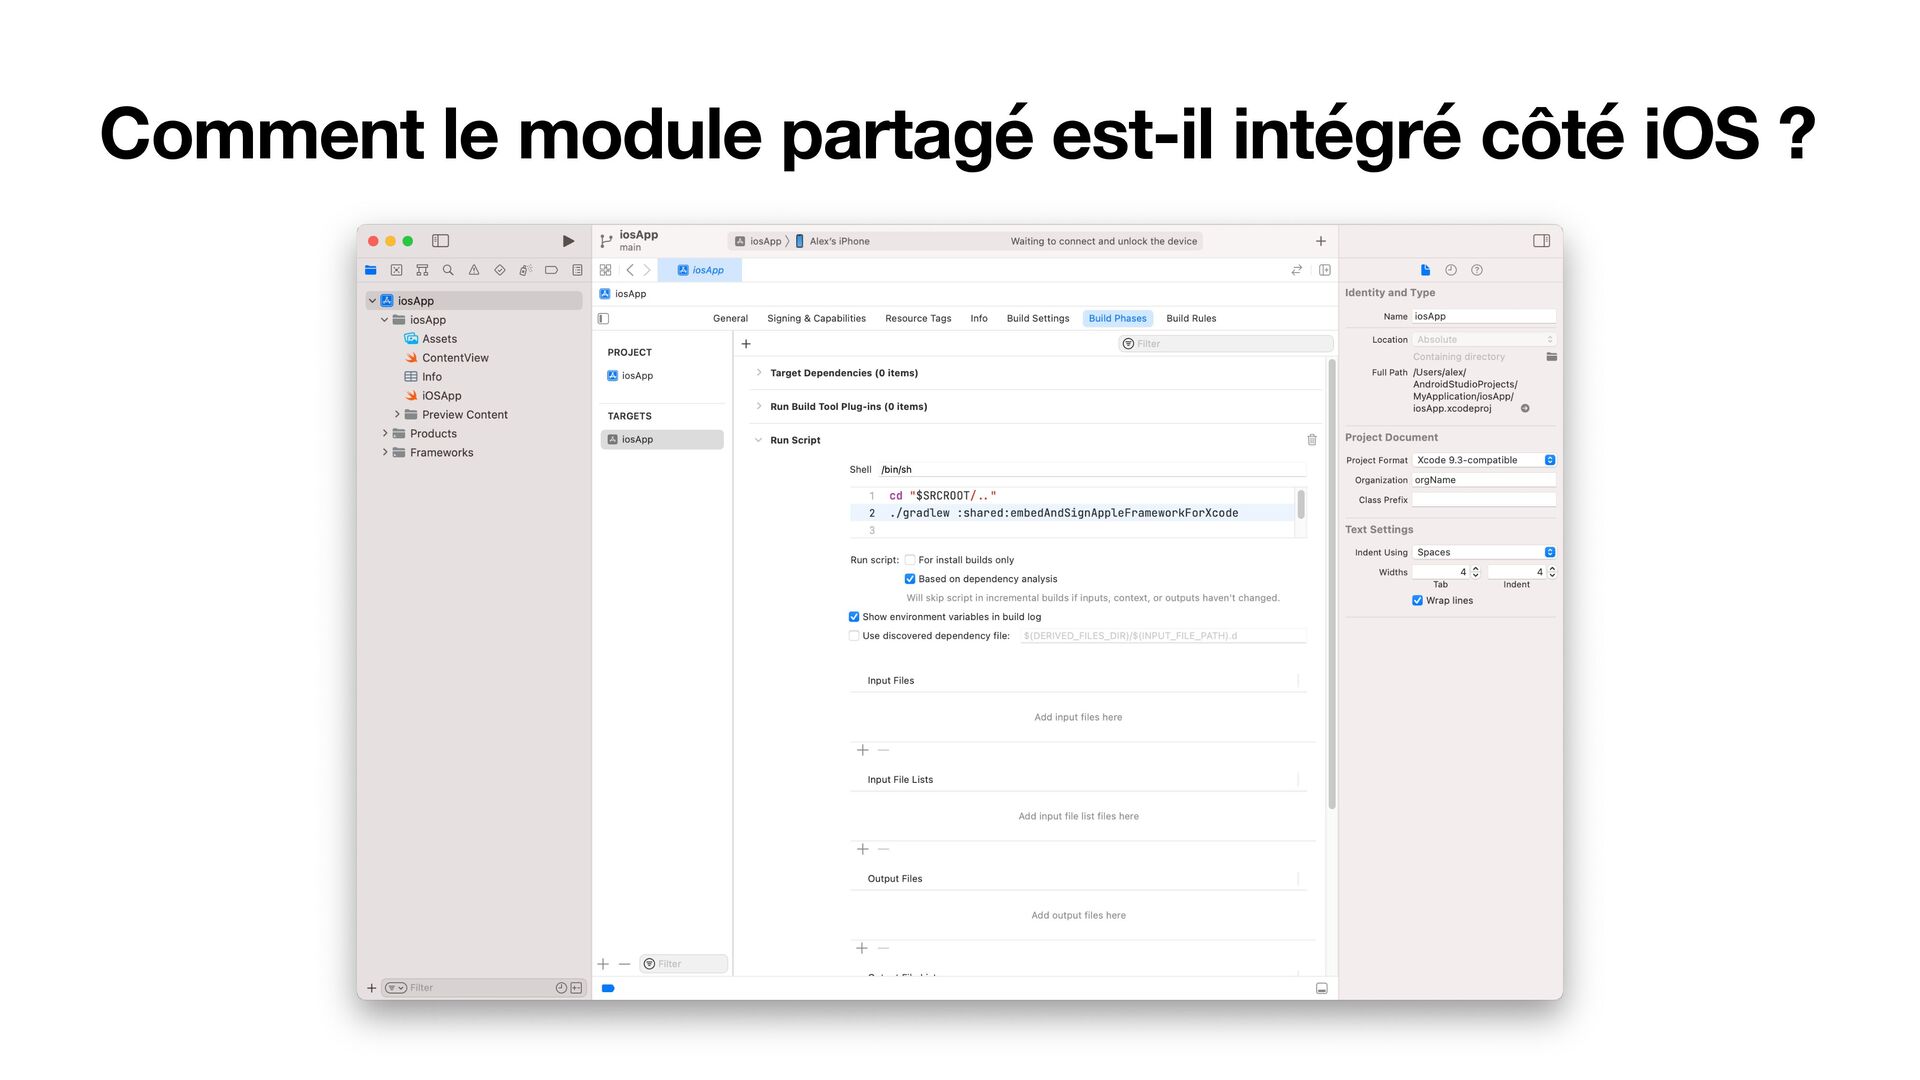Screen dimensions: 1920x1080
Task: Open the Location dropdown
Action: point(1484,340)
